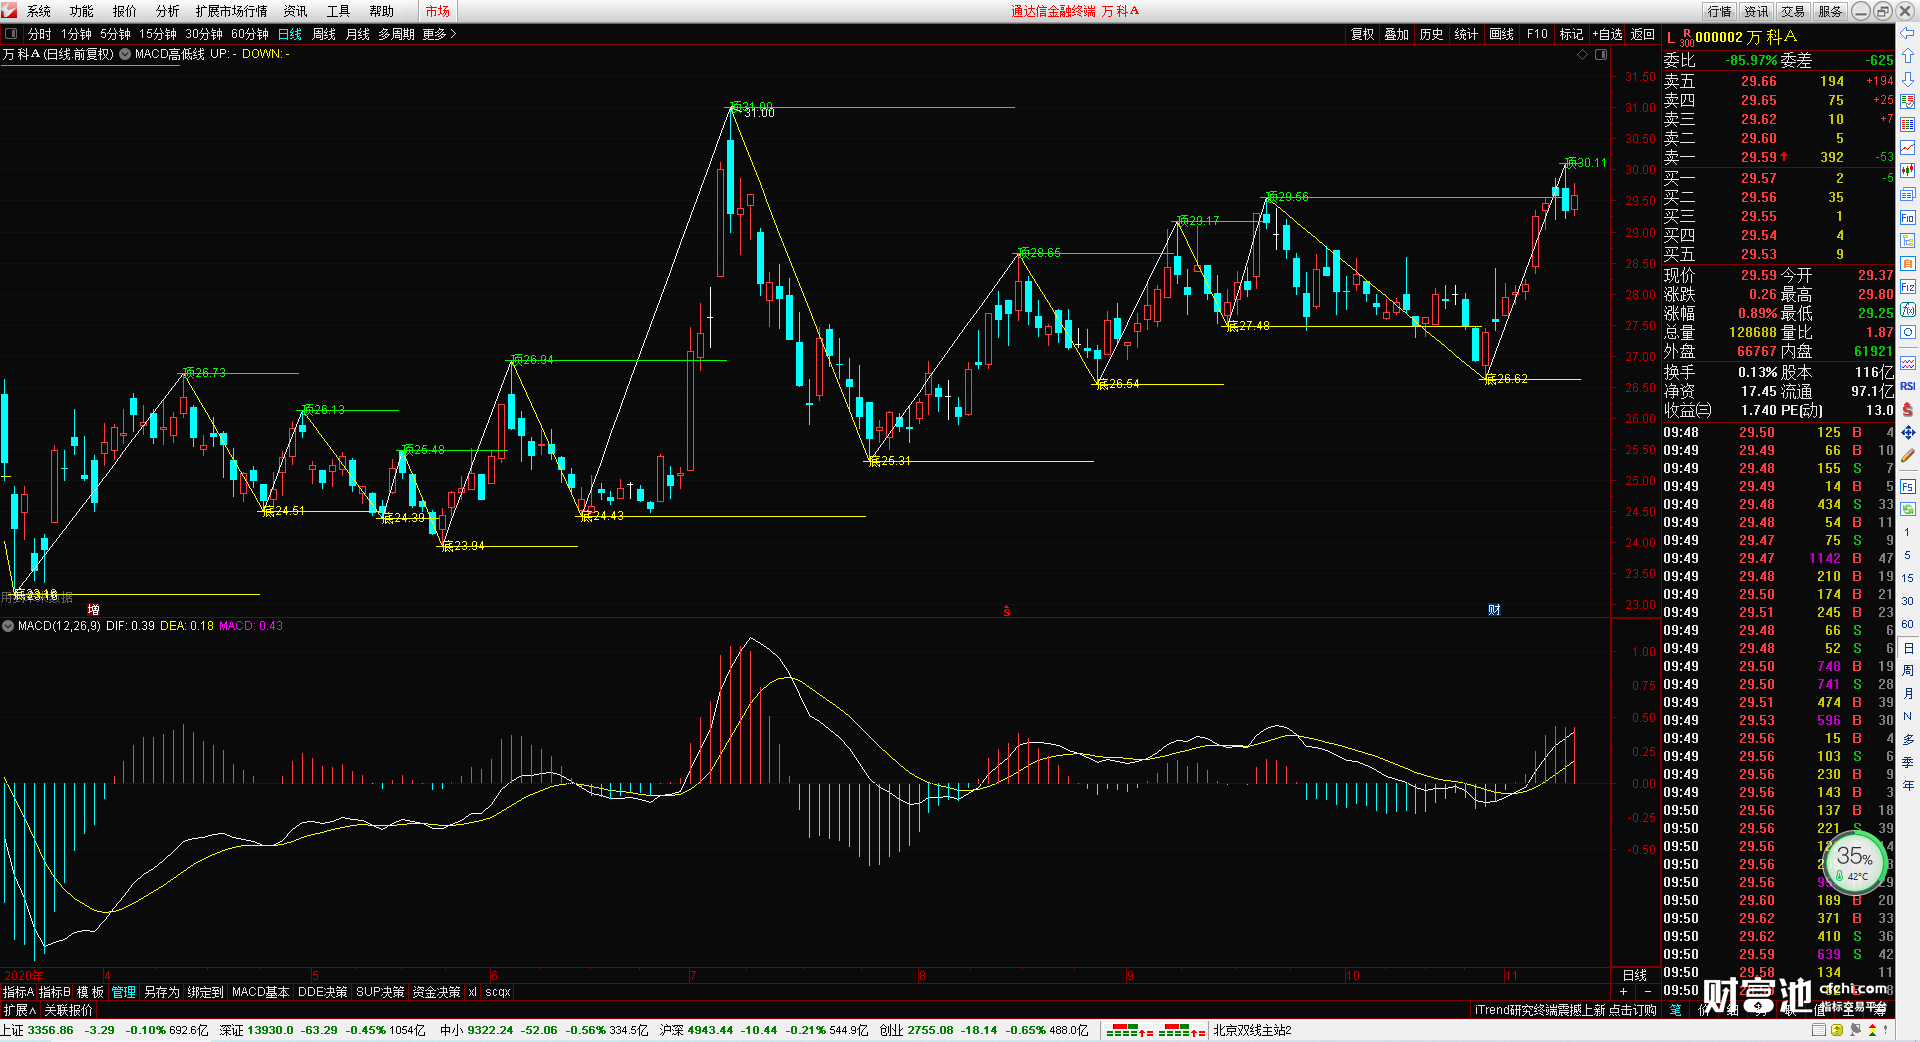Add stock via the +自选 button
Screen dimensions: 1920x1042
(x=1607, y=34)
